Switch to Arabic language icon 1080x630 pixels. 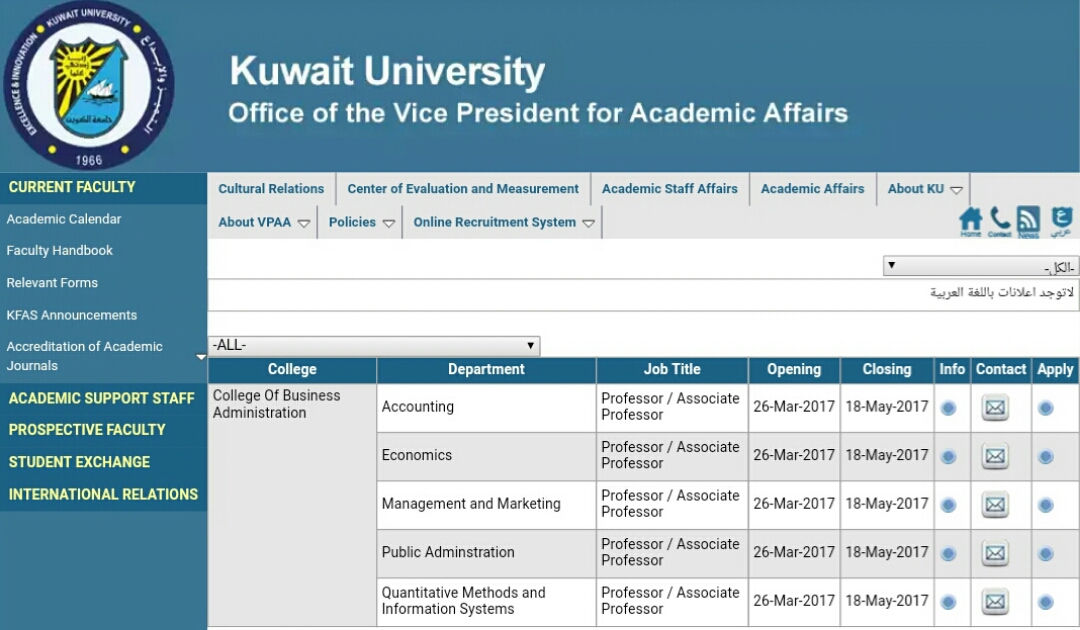click(x=1061, y=222)
